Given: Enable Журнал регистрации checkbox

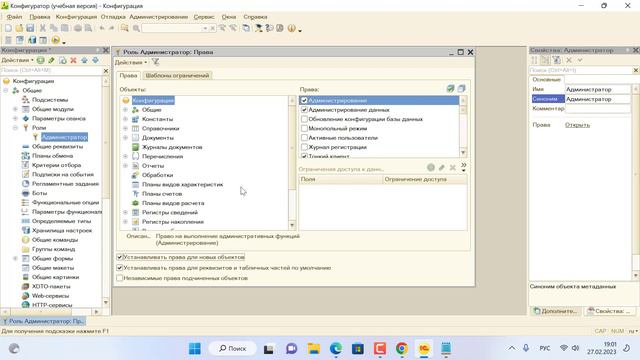Looking at the screenshot, I should click(x=304, y=147).
